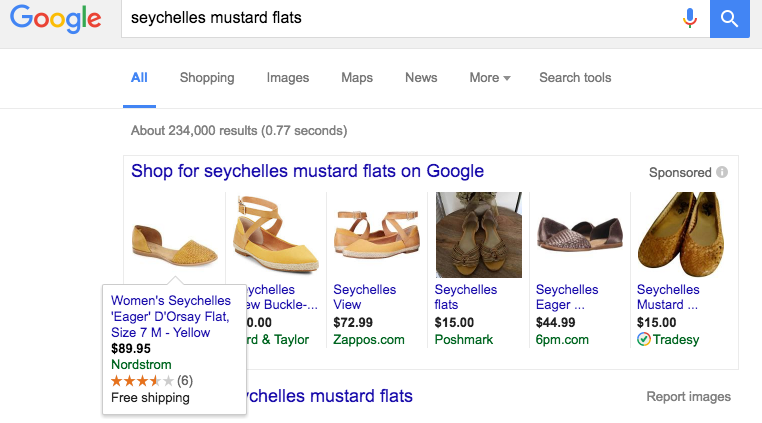Open the Seychelles Eager product link
The width and height of the screenshot is (762, 423).
[x=567, y=297]
